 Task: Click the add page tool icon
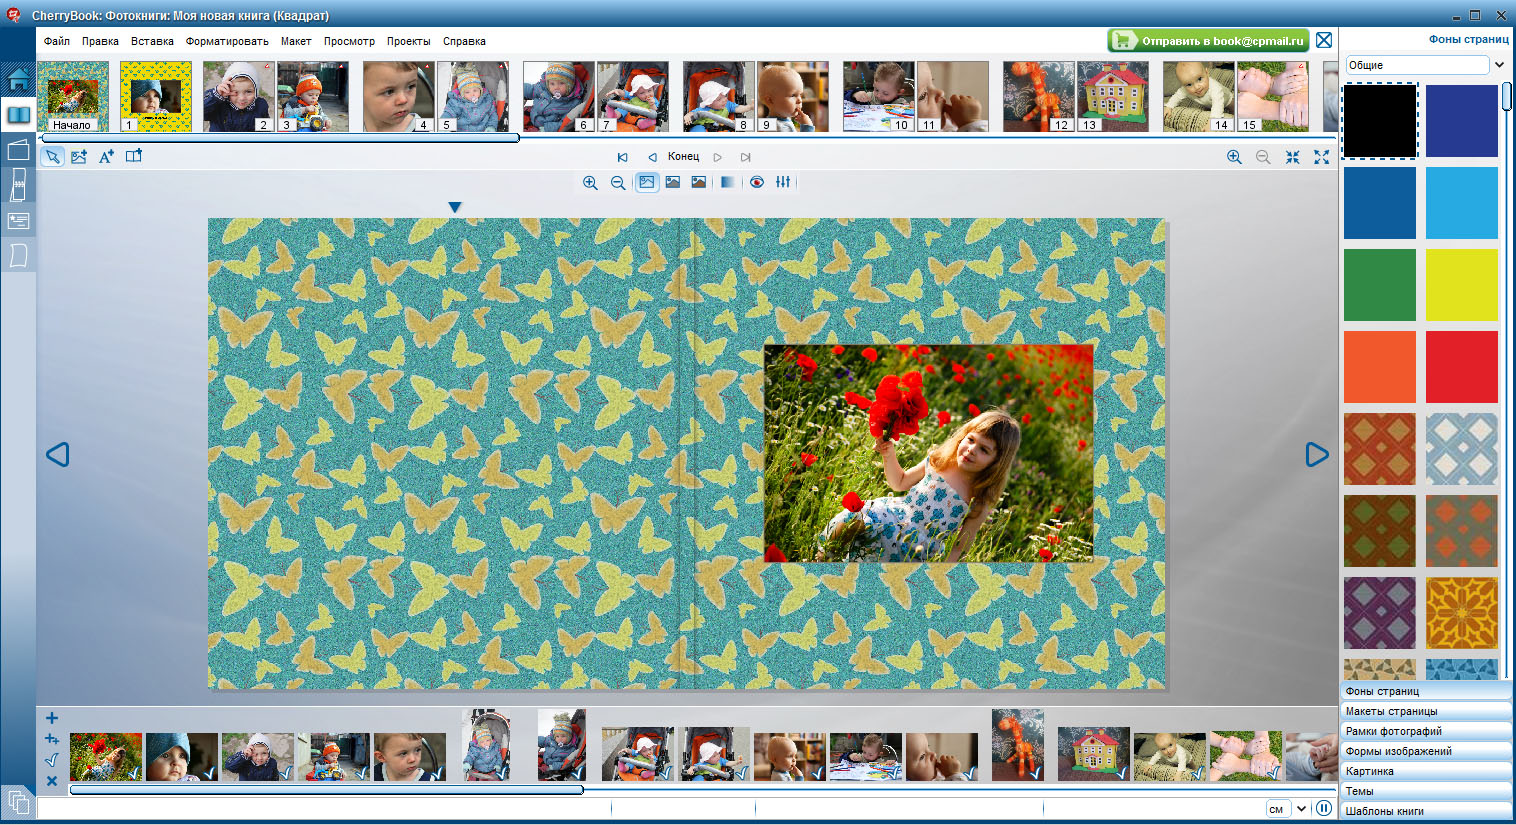tap(133, 156)
